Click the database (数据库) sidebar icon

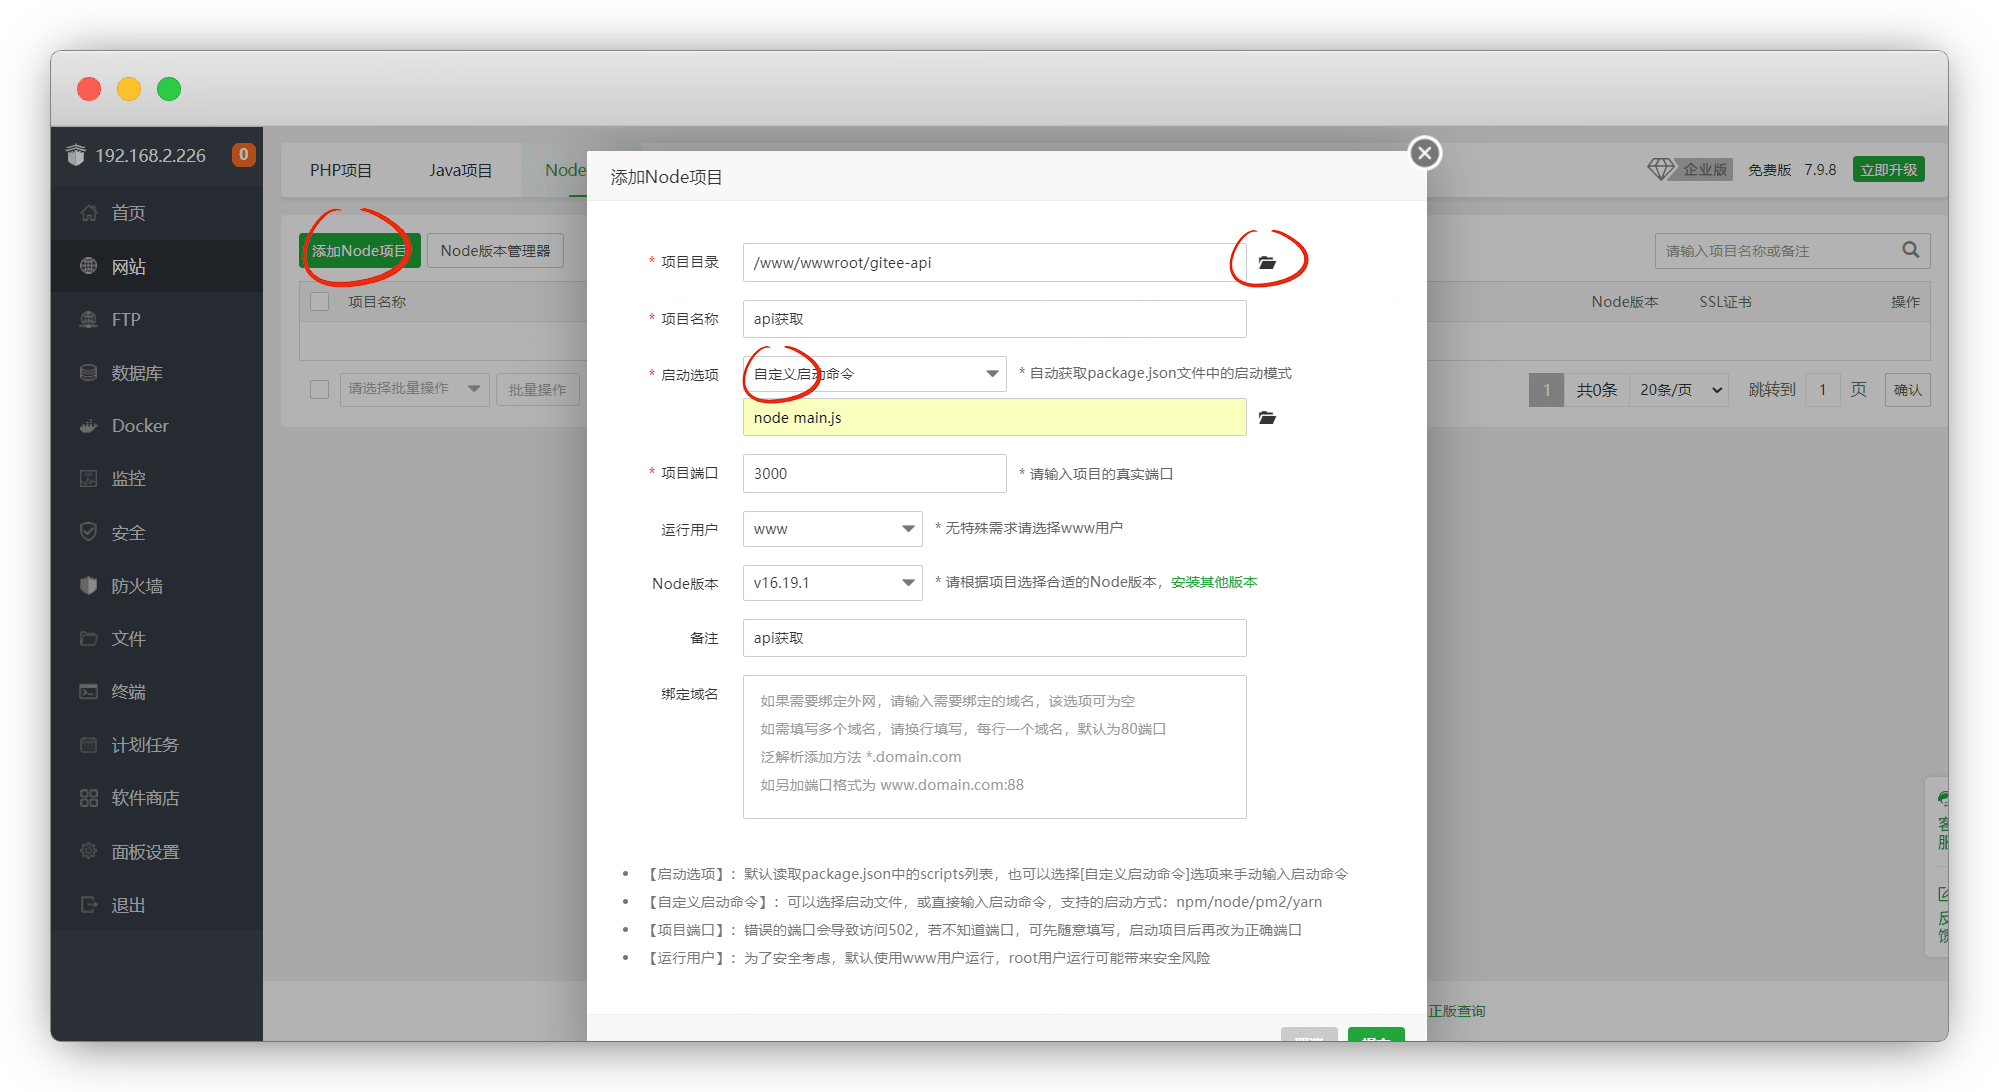point(89,373)
